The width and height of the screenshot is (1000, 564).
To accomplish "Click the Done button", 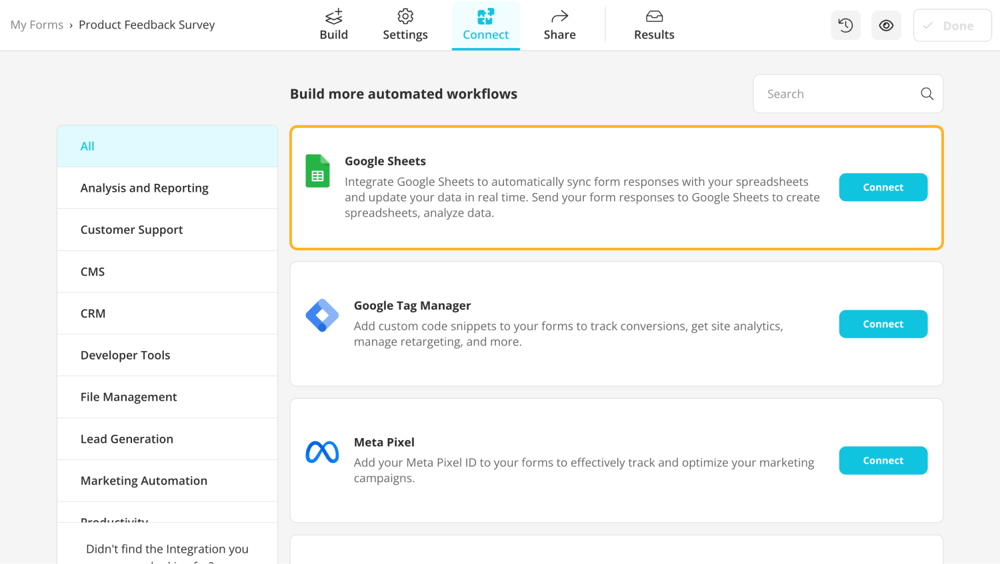I will tap(952, 26).
